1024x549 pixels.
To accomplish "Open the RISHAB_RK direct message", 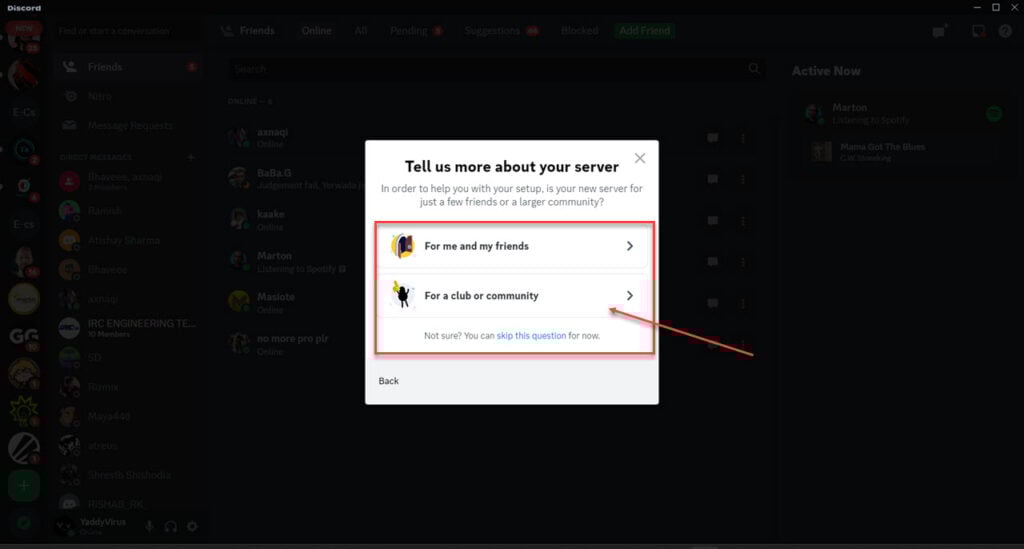I will coord(128,504).
